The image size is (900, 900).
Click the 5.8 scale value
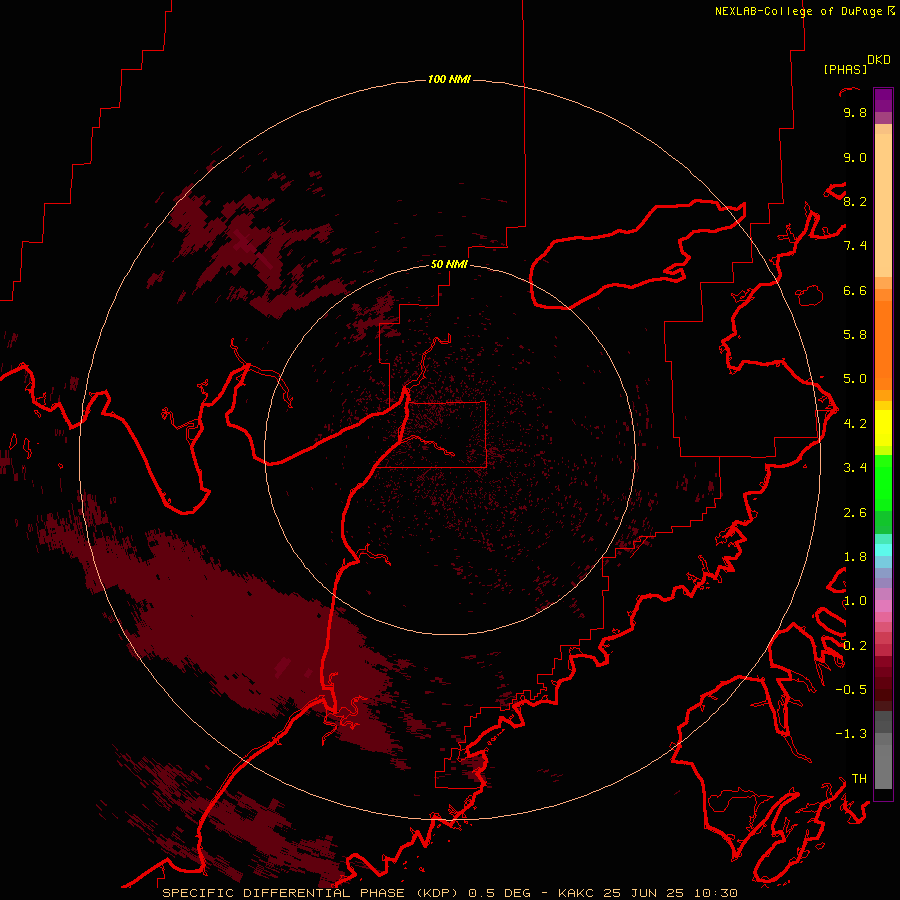coord(855,335)
